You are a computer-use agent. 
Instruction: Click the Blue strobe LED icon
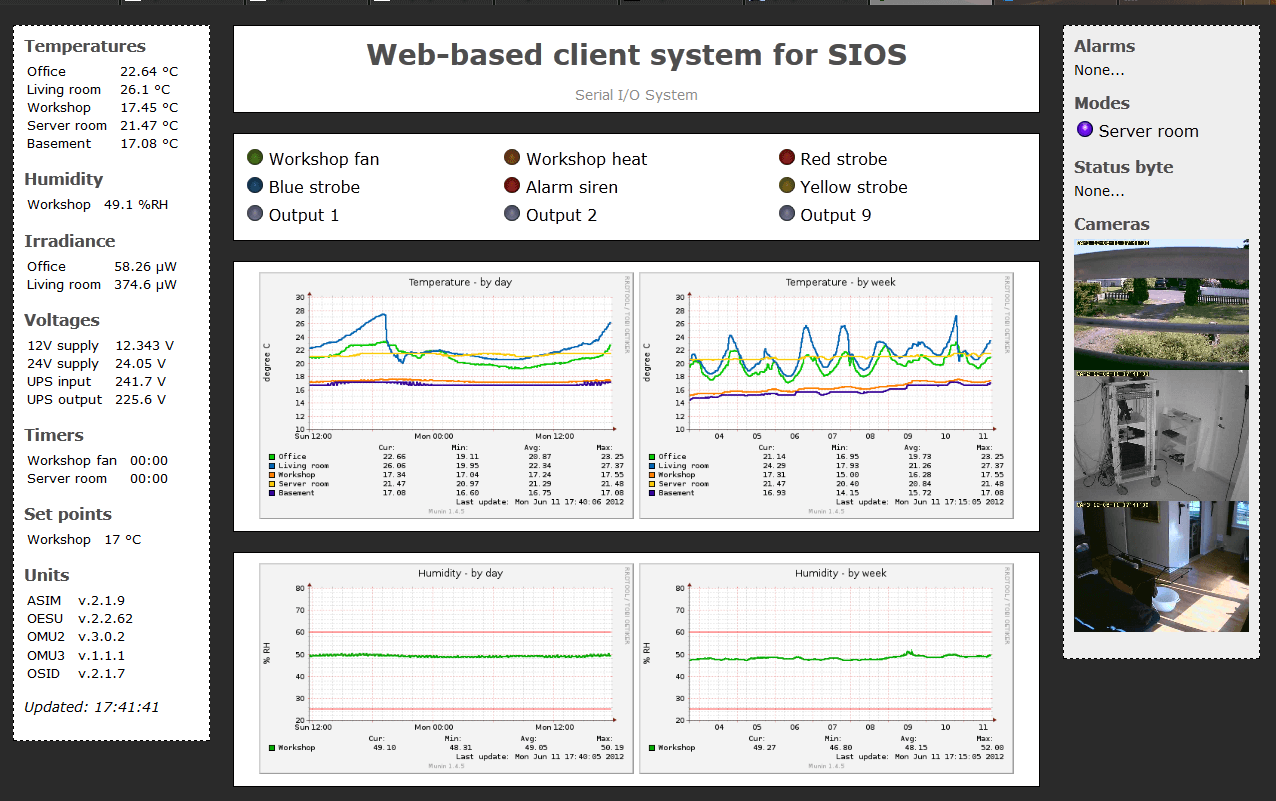(x=255, y=186)
